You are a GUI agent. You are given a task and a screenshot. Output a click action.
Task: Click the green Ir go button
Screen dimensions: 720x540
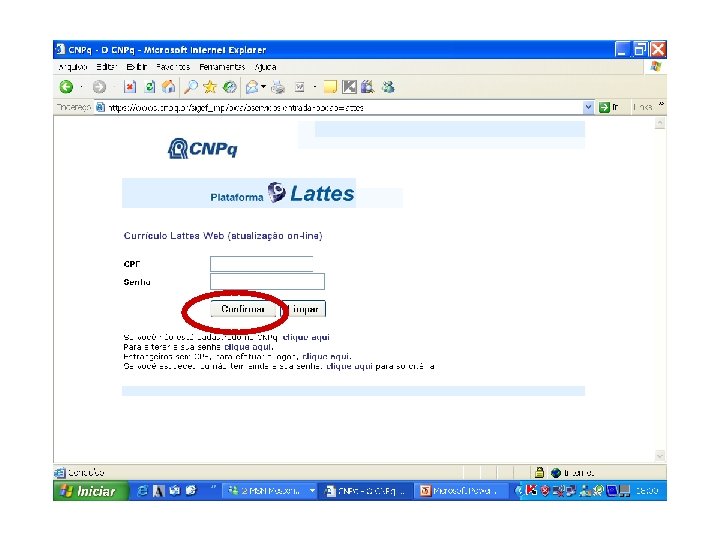pyautogui.click(x=609, y=108)
